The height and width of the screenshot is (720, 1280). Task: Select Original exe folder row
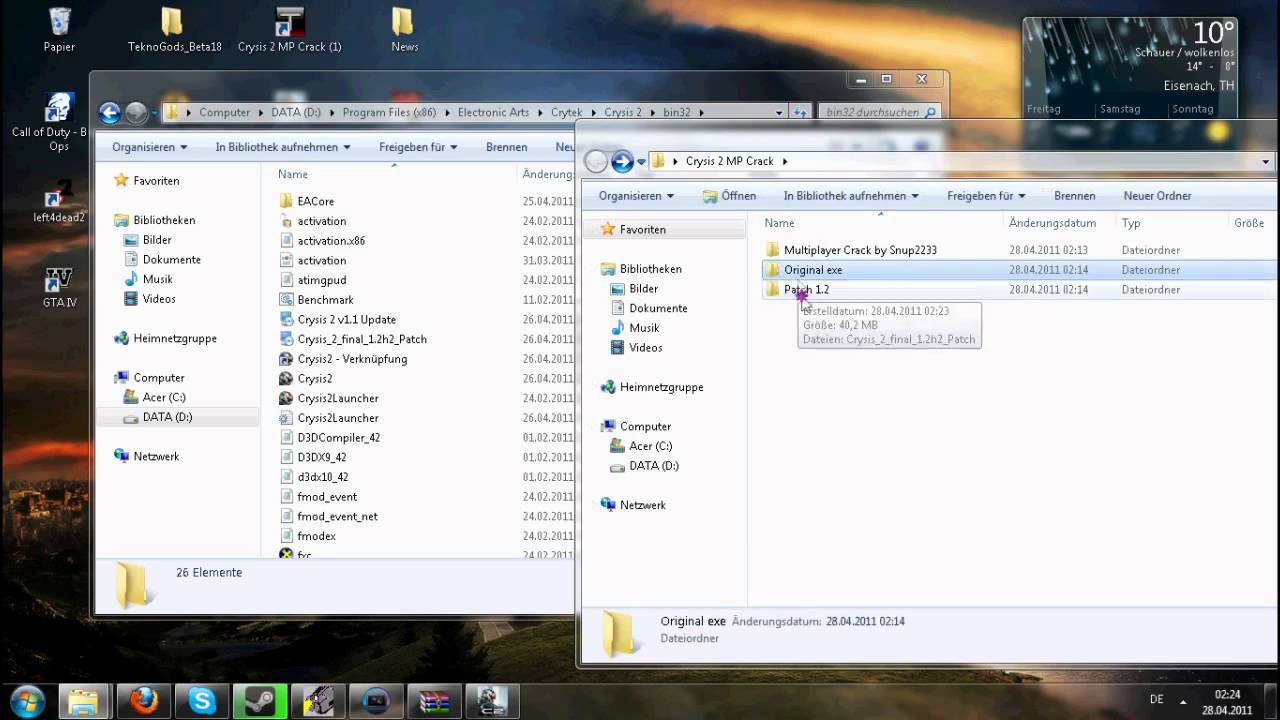pos(1019,270)
